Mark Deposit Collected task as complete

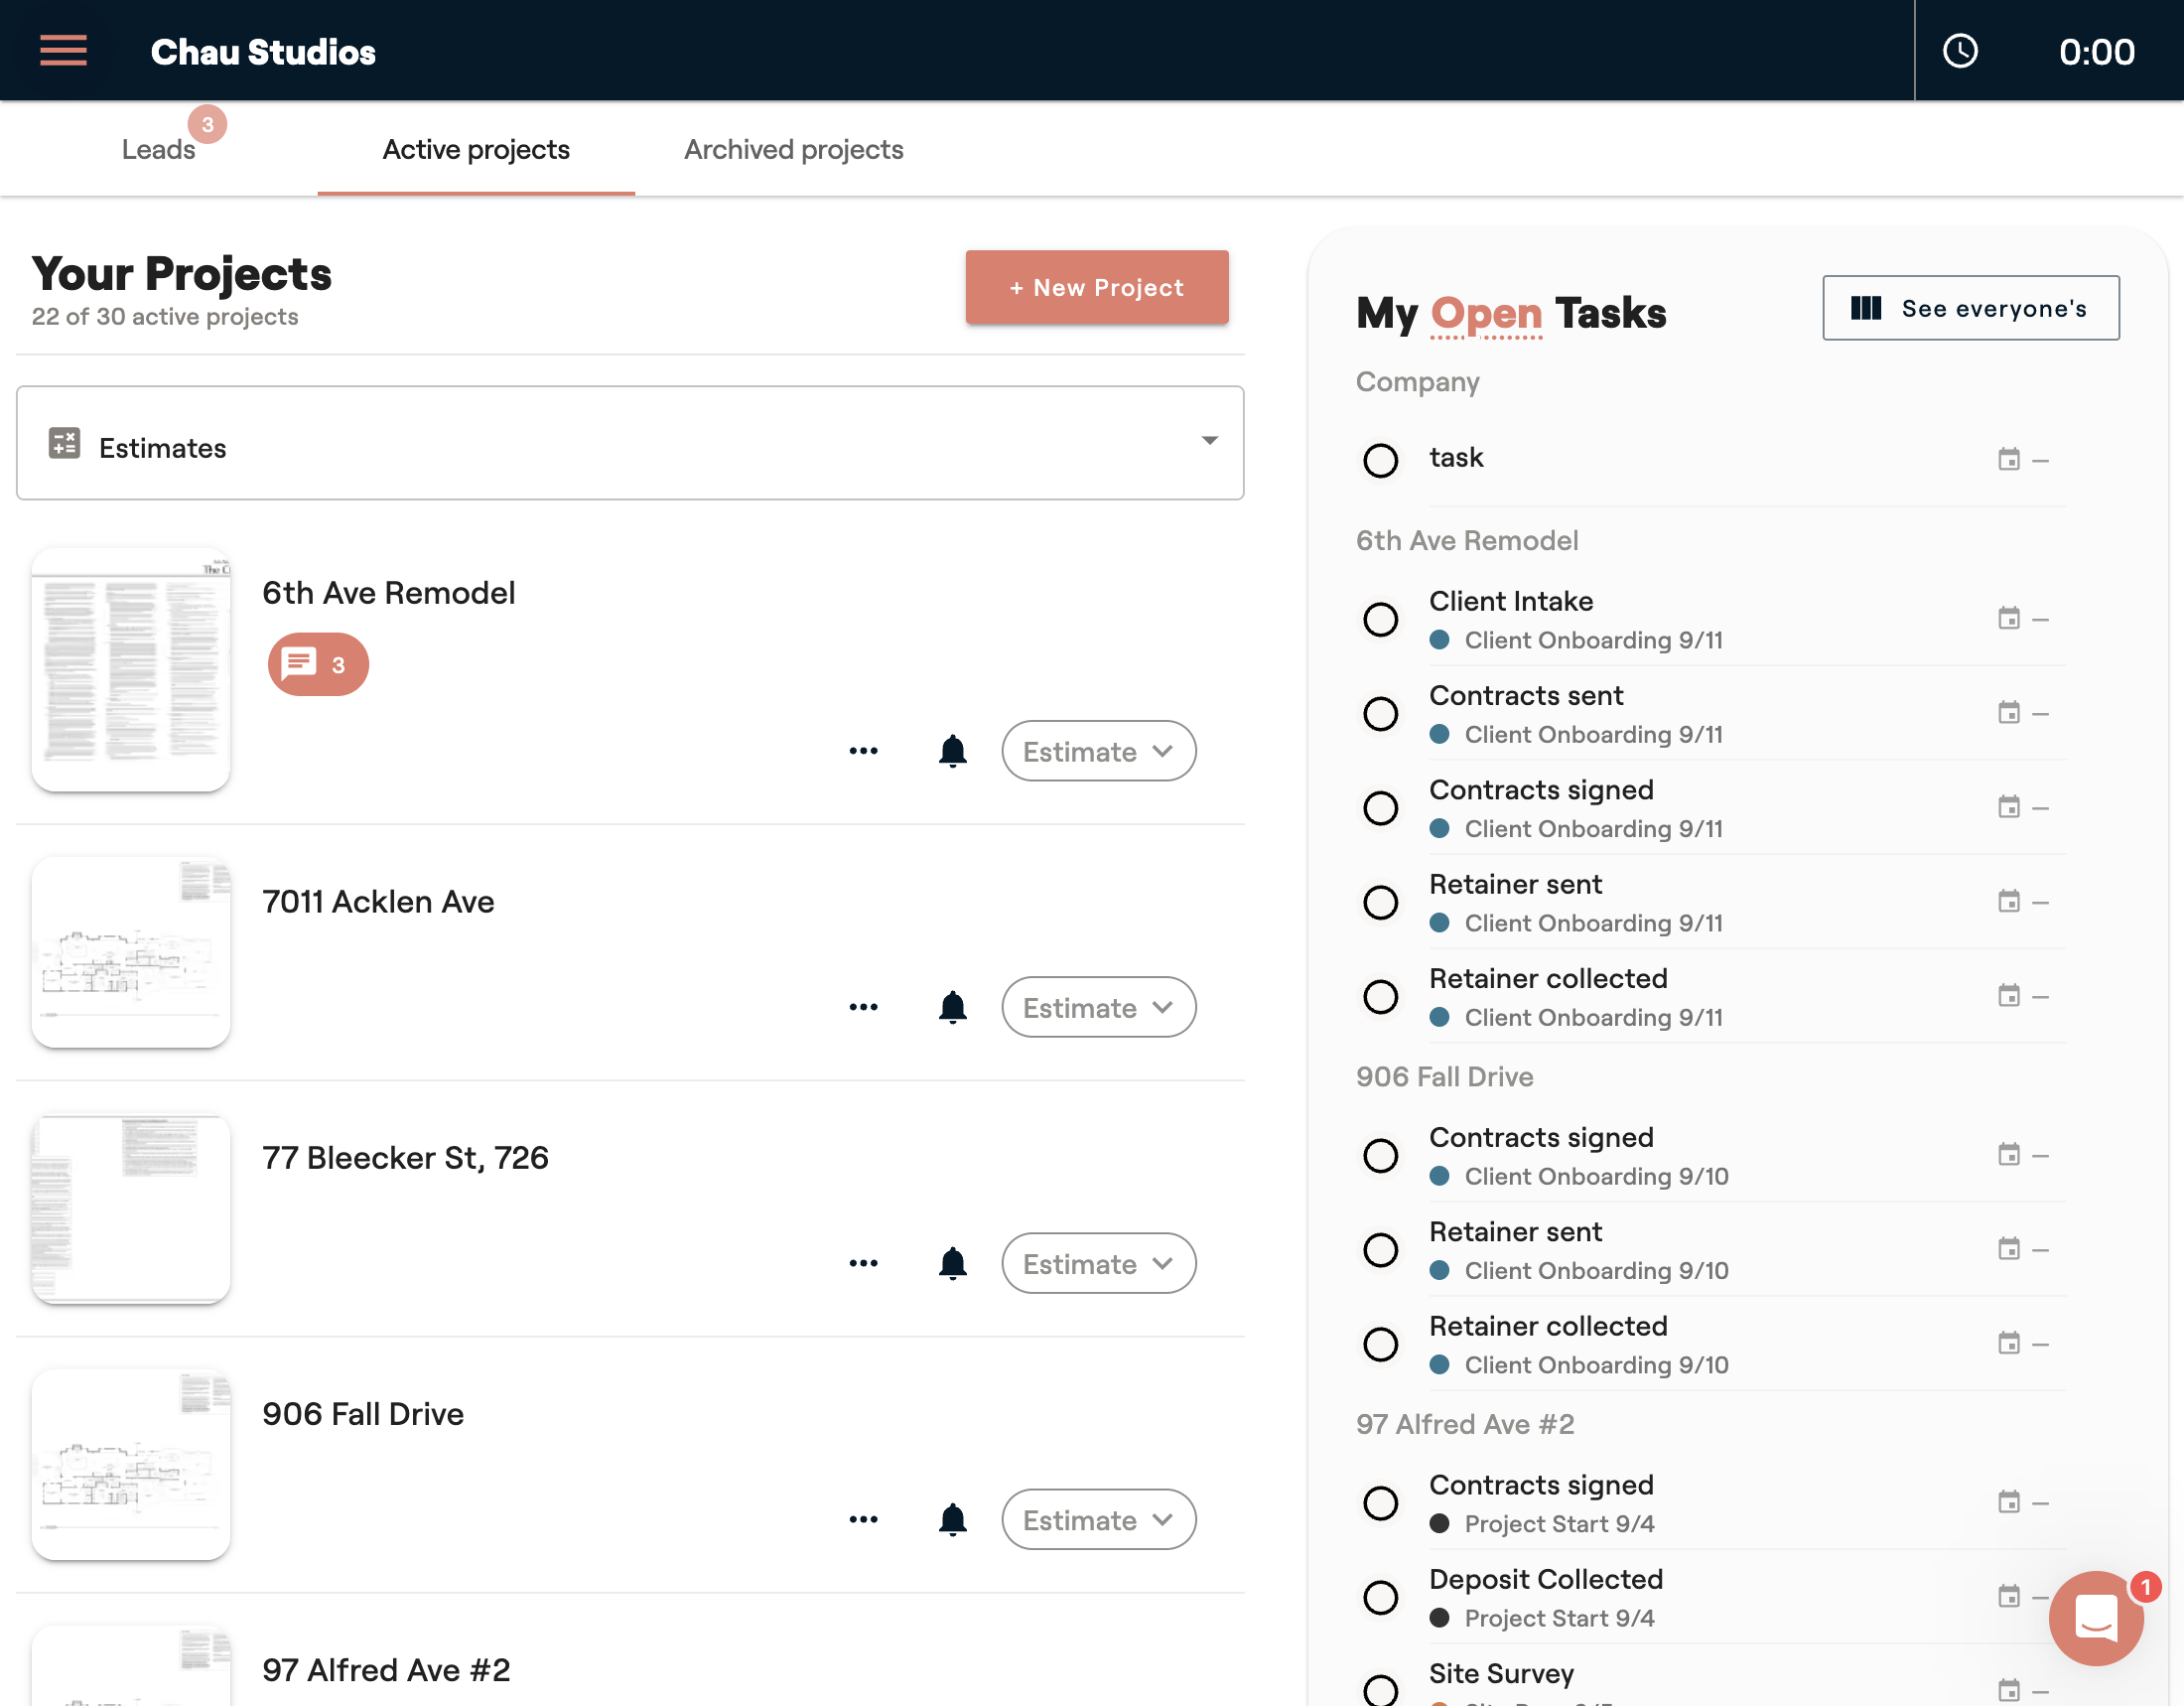click(x=1380, y=1597)
